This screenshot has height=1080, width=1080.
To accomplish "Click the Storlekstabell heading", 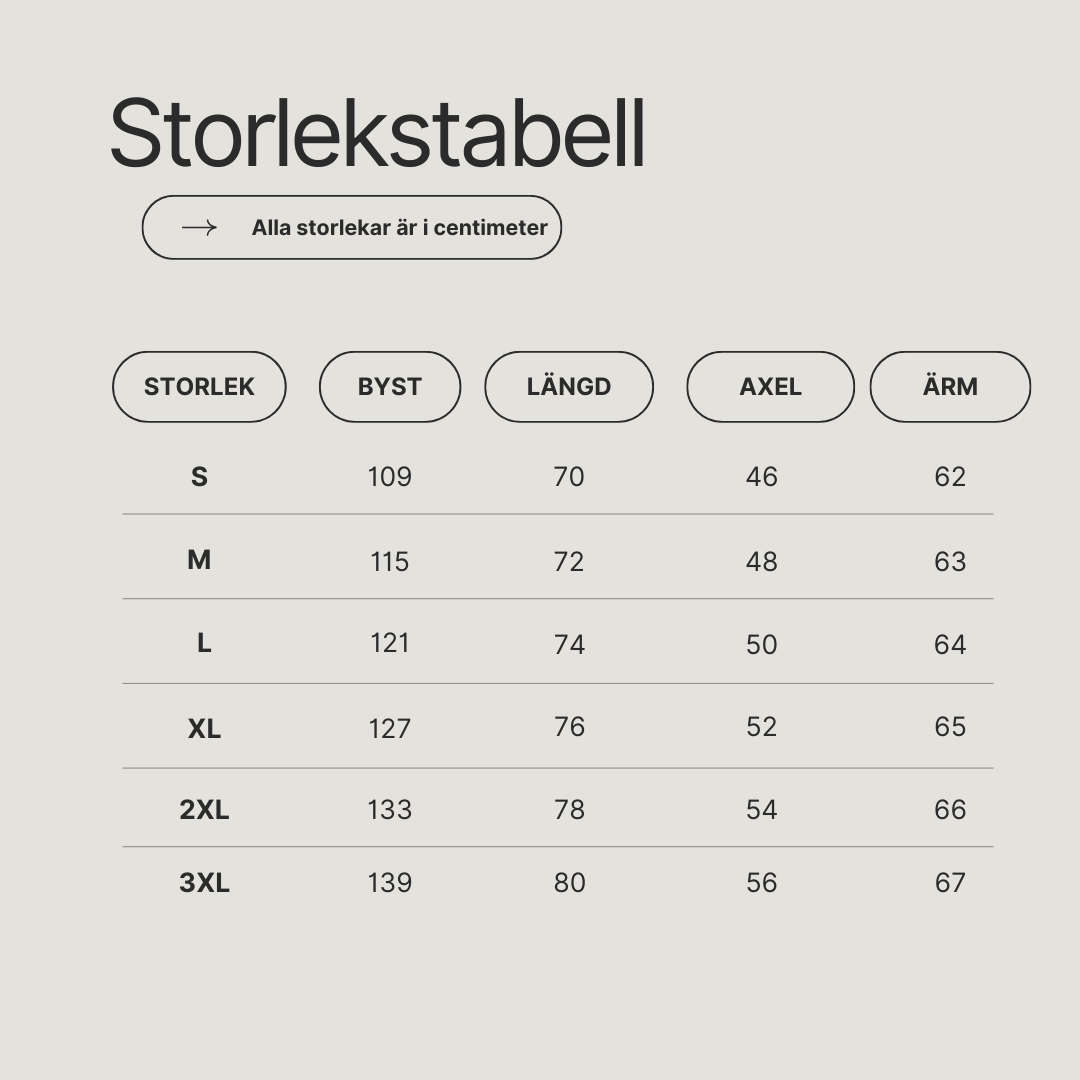I will click(377, 133).
